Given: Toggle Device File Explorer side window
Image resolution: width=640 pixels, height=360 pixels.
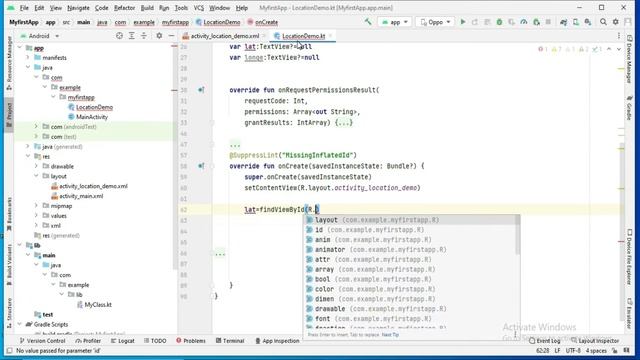Looking at the screenshot, I should 629,258.
